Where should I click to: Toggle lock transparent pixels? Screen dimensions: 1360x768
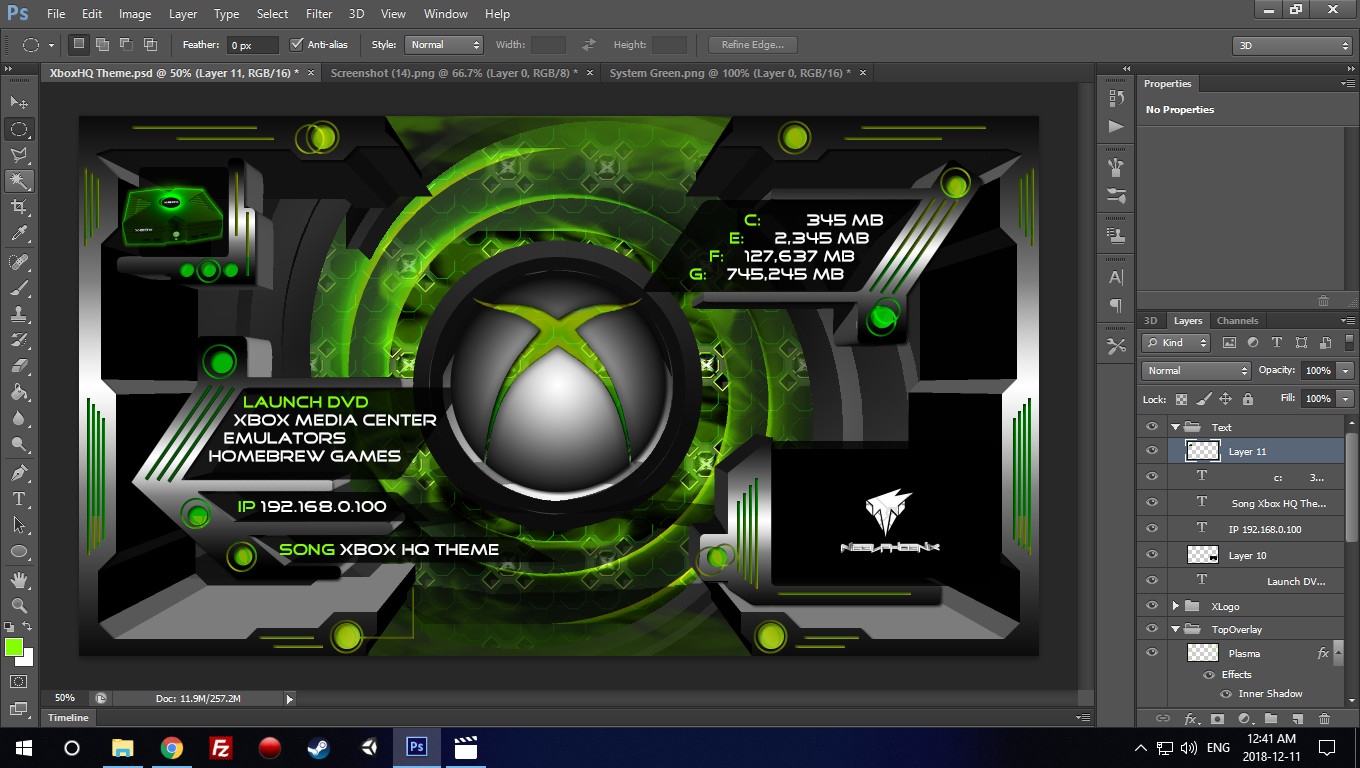(x=1181, y=398)
